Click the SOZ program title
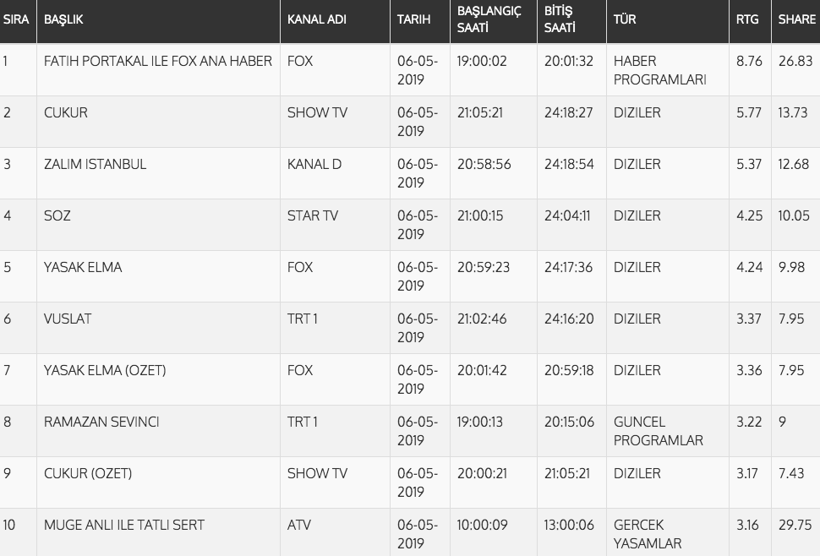This screenshot has width=820, height=556. coord(57,215)
